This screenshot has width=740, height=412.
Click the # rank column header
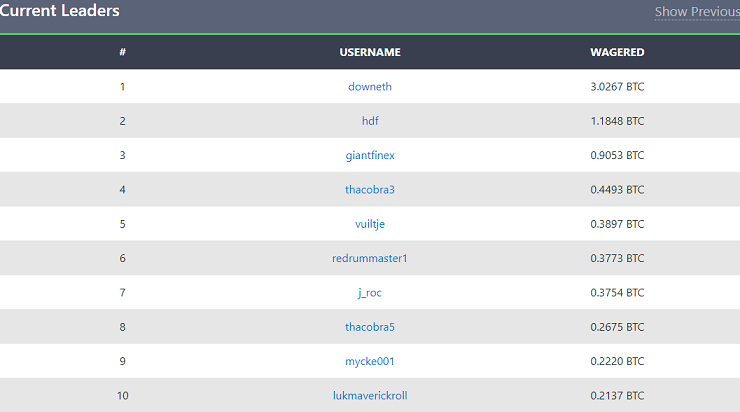tap(122, 52)
